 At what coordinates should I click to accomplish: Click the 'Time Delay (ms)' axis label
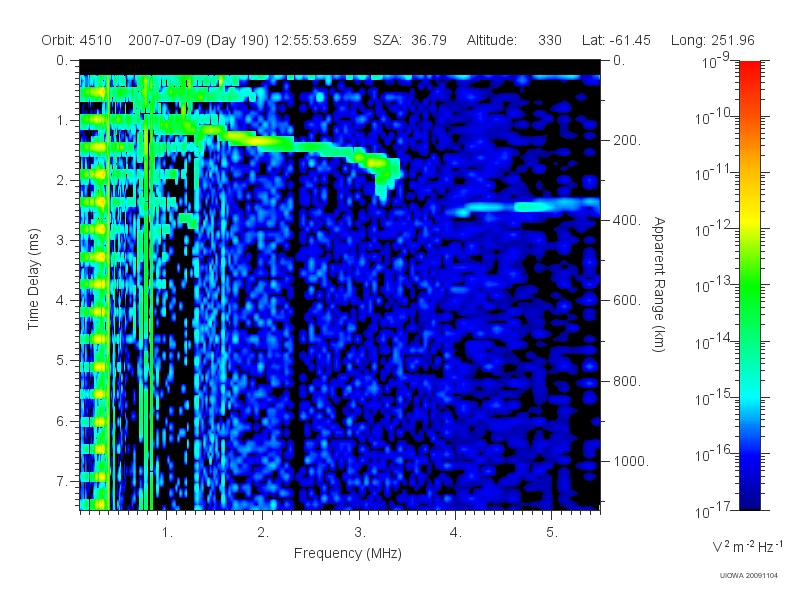(x=33, y=279)
